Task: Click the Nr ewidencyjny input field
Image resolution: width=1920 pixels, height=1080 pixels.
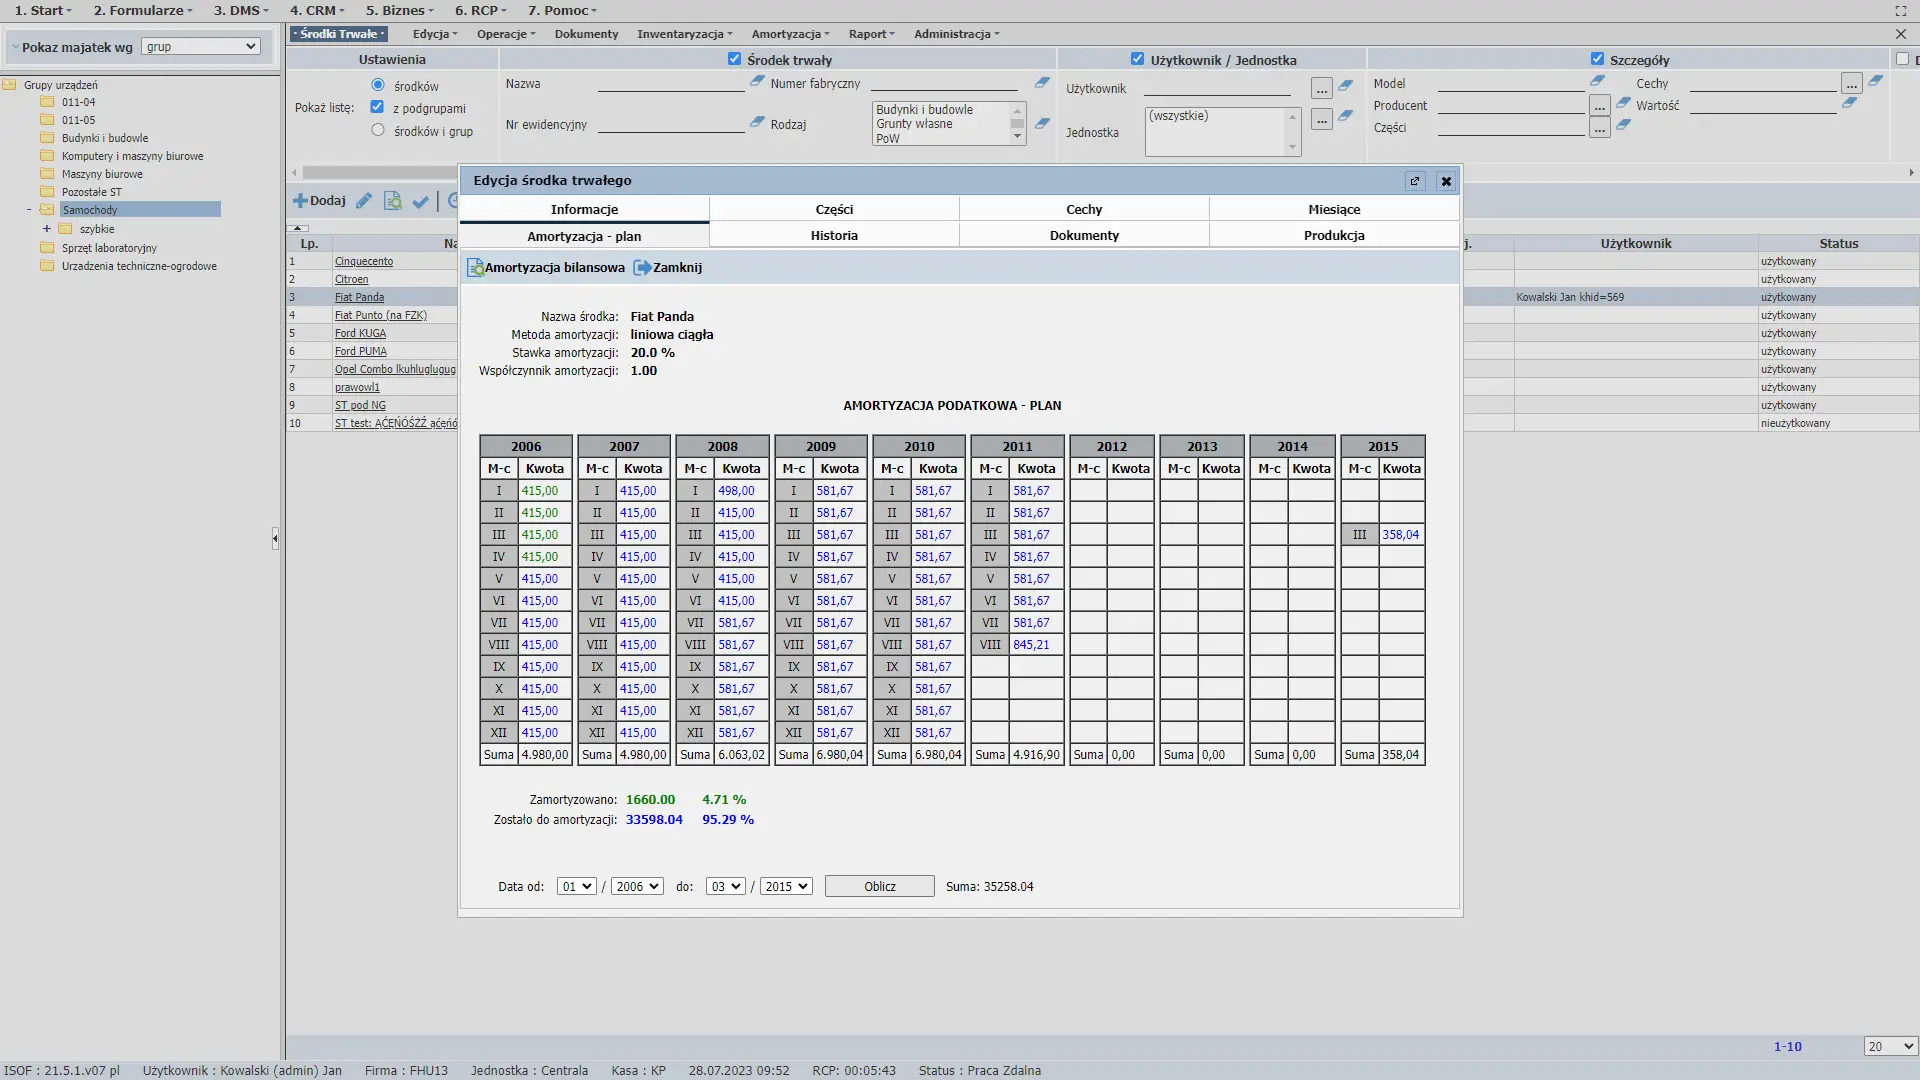Action: [x=670, y=124]
